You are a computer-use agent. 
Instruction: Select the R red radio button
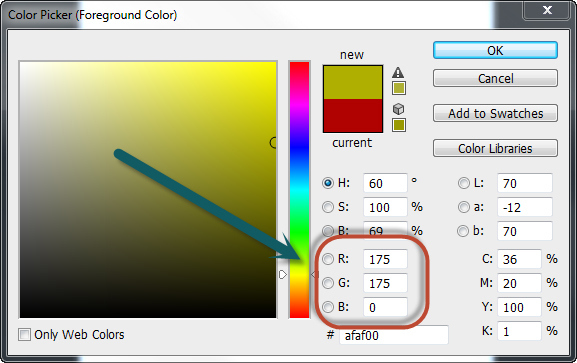tap(328, 259)
